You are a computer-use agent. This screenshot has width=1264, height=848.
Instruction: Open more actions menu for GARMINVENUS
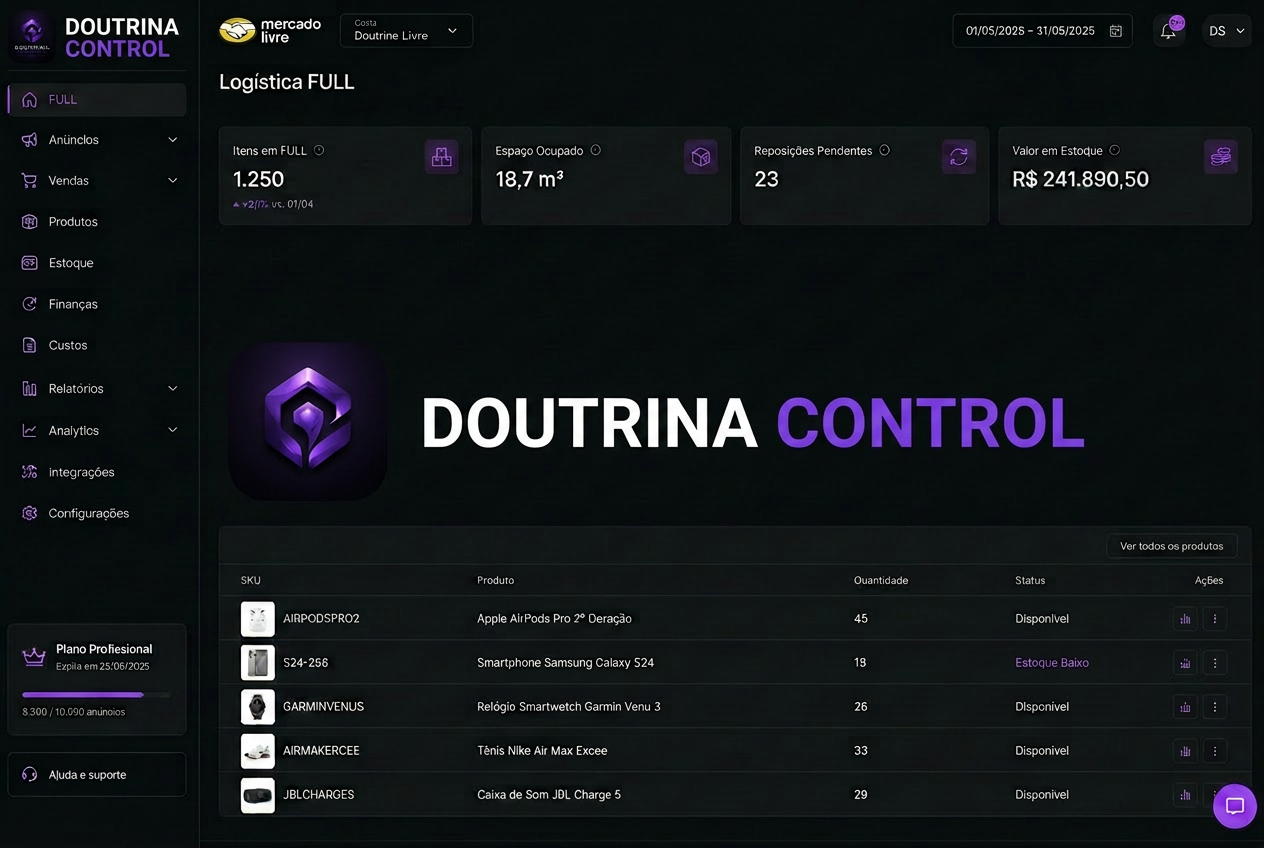coord(1215,707)
